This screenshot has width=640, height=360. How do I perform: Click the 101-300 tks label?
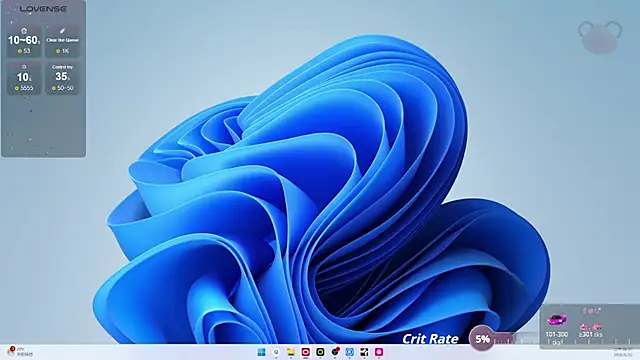click(557, 337)
